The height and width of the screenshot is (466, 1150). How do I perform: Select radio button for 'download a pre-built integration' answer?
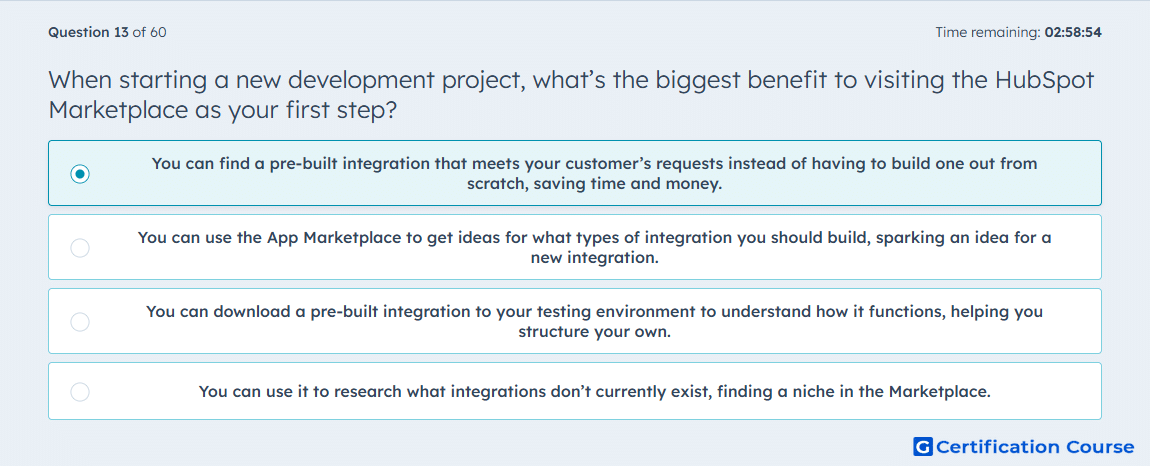(x=80, y=322)
